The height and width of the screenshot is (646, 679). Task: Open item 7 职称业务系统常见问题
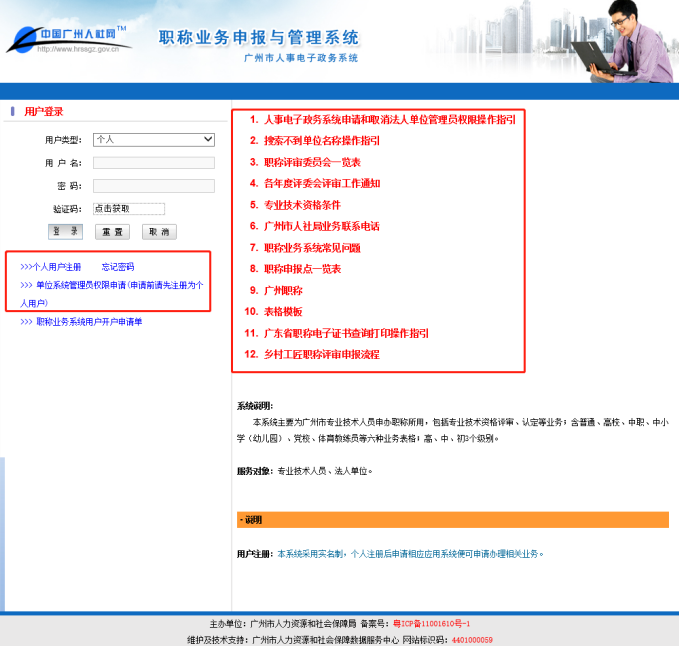point(312,248)
